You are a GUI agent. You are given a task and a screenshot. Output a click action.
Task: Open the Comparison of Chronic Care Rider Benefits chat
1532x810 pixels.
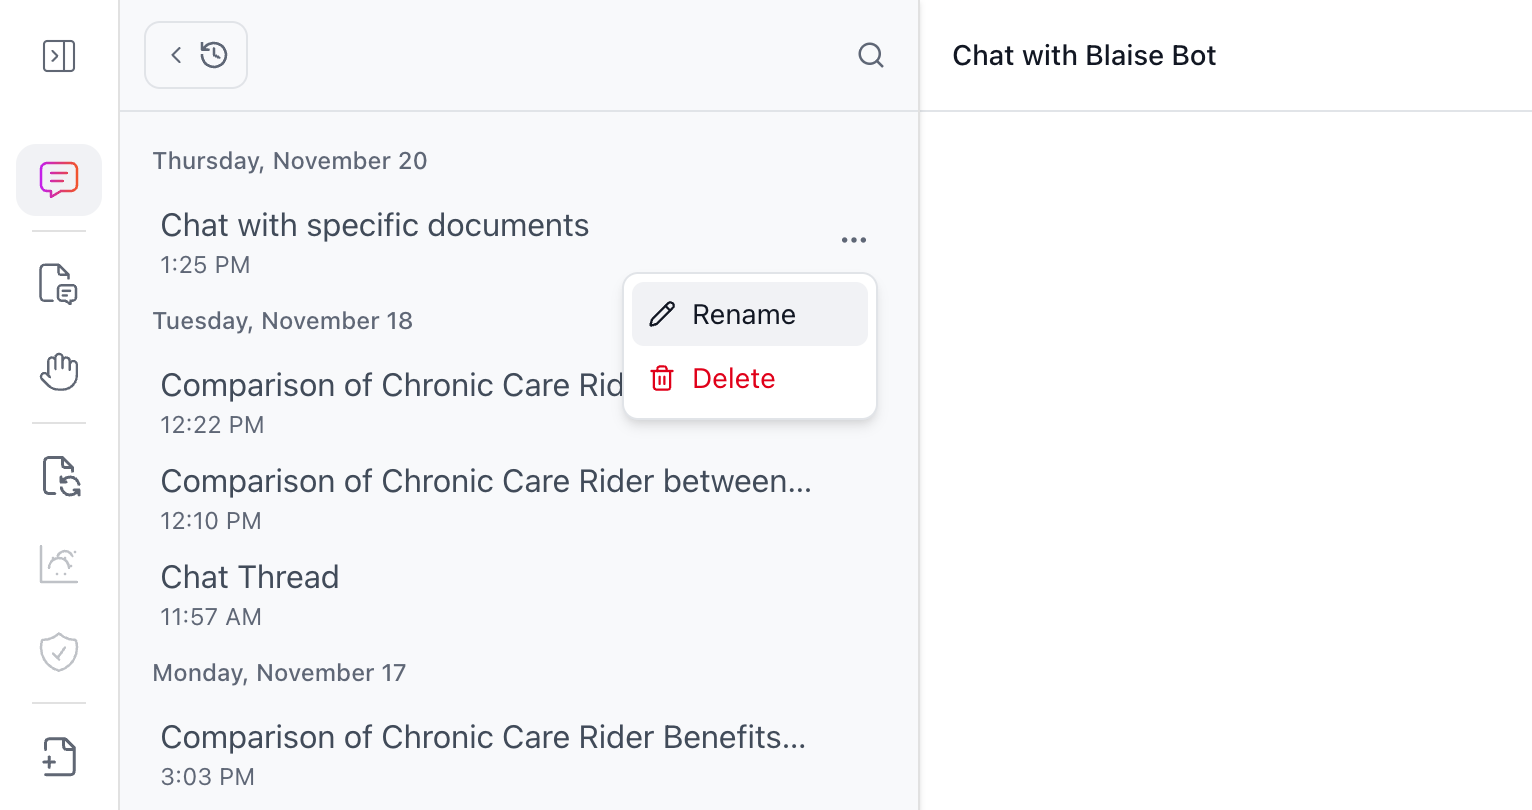[483, 736]
